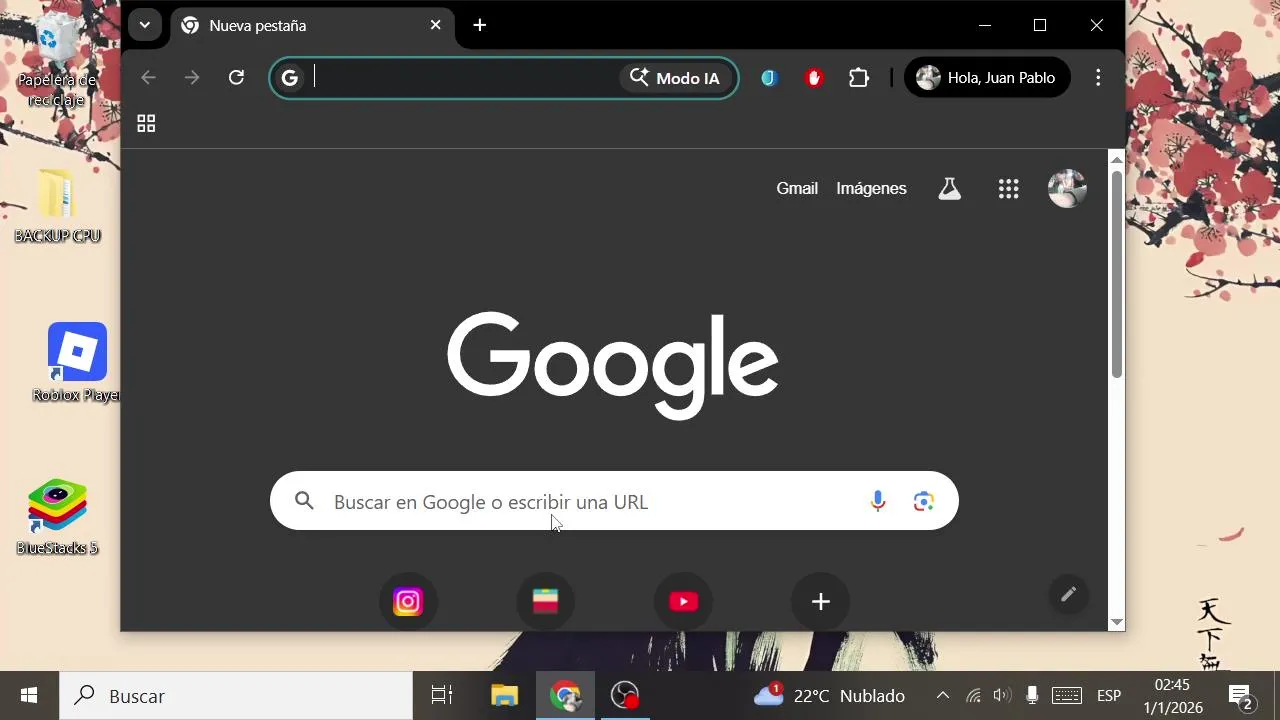The height and width of the screenshot is (720, 1280).
Task: Customize this page with pencil icon
Action: tap(1068, 595)
